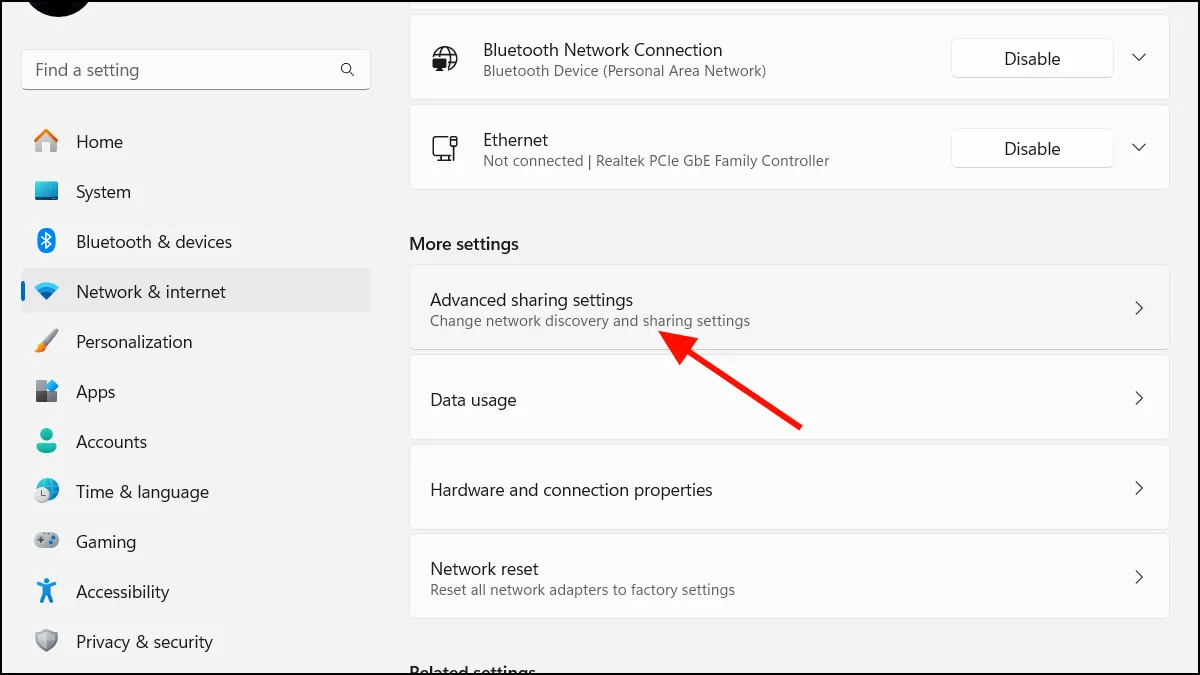Open the Time & language section

pyautogui.click(x=142, y=492)
